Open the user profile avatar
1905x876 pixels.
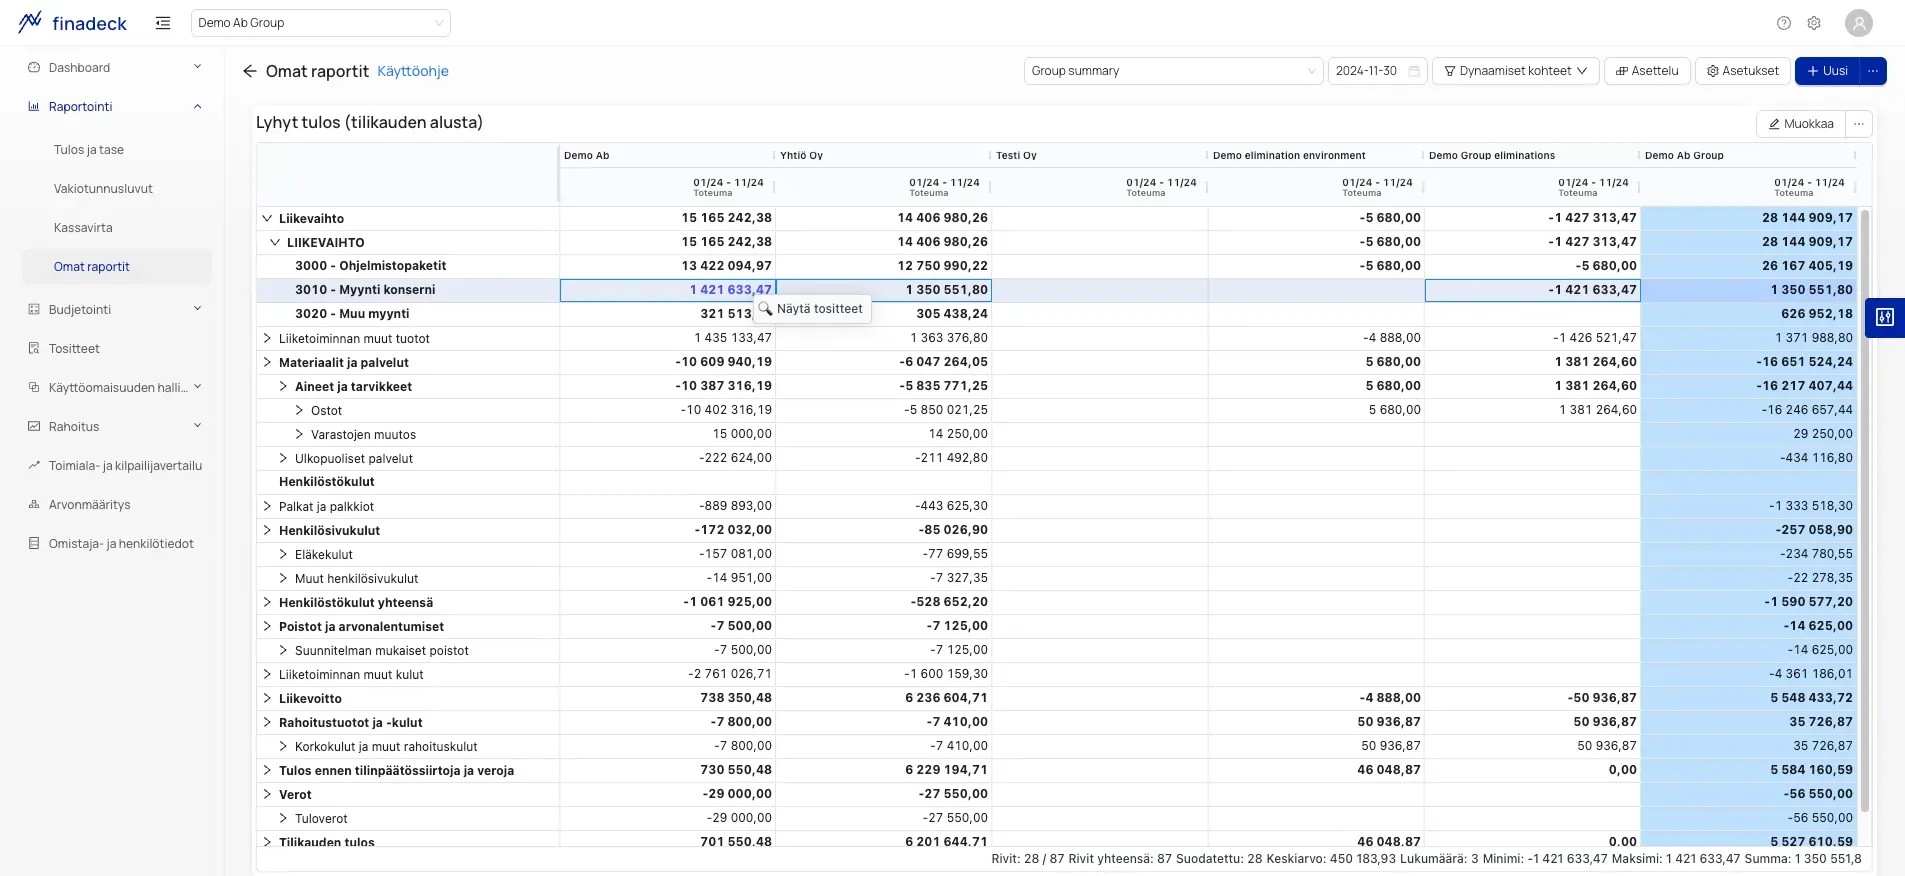1859,23
